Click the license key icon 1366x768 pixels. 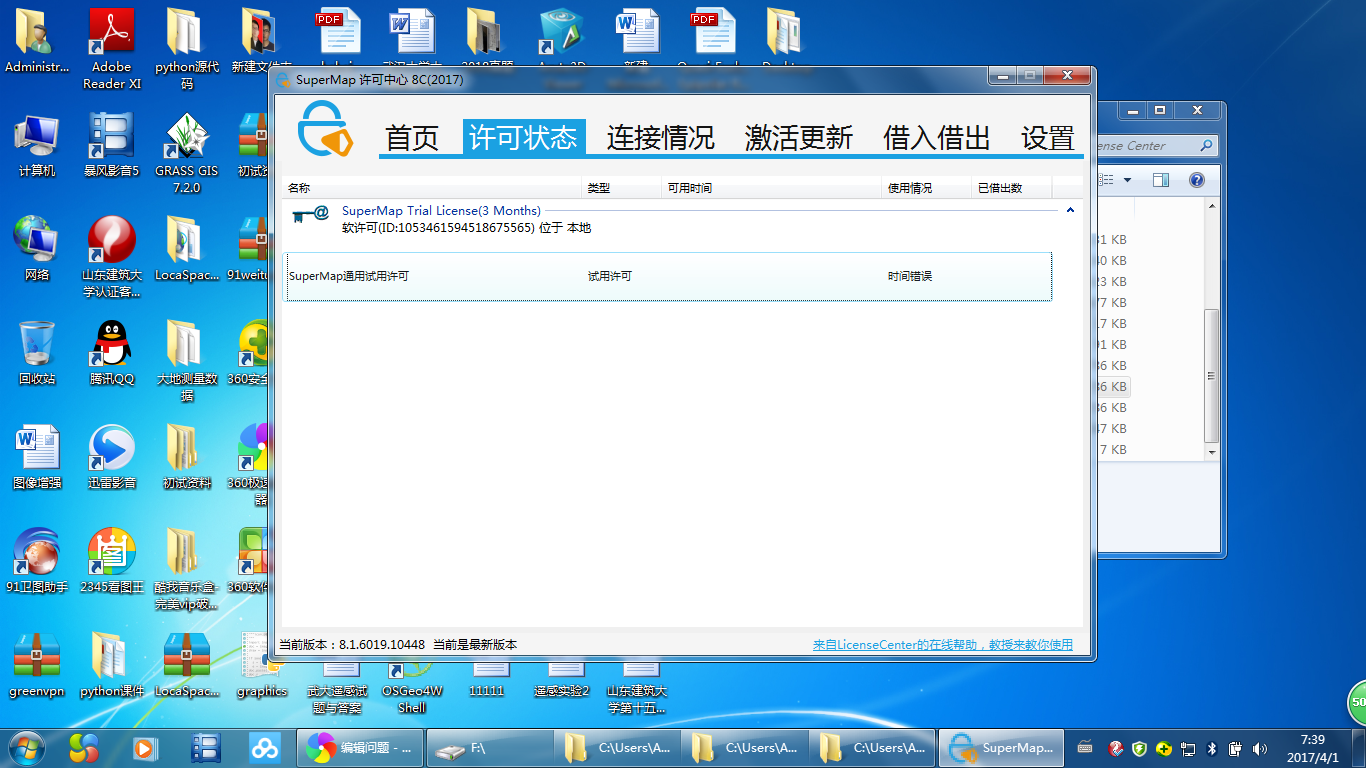[310, 214]
